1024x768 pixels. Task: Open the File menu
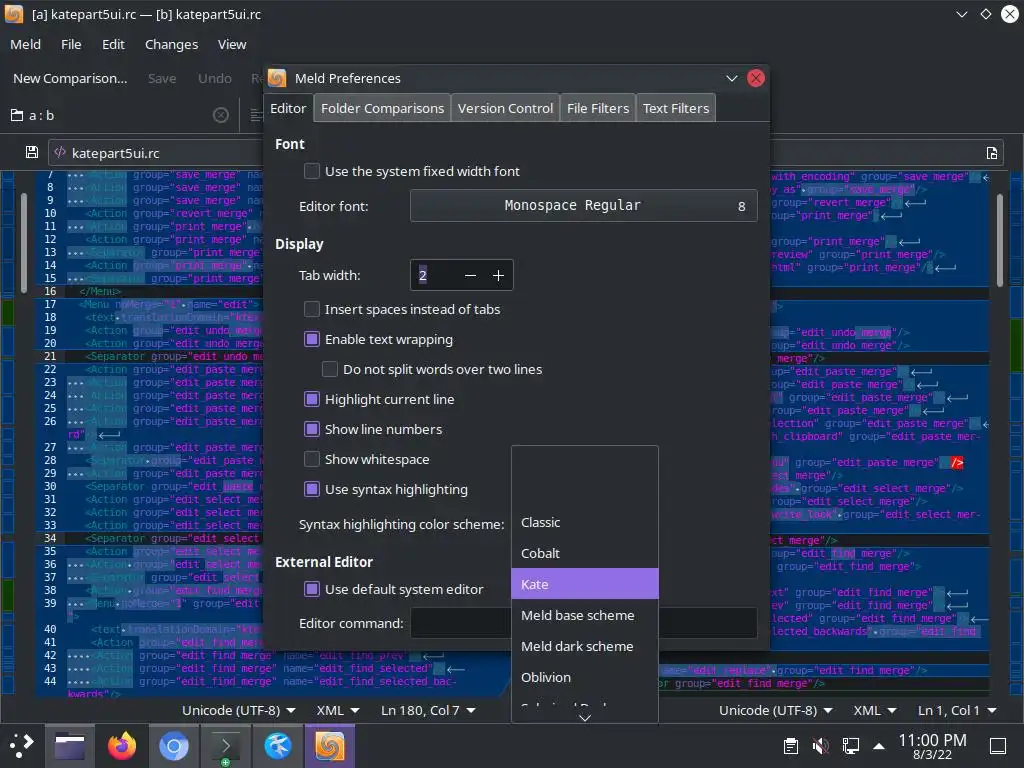(71, 44)
